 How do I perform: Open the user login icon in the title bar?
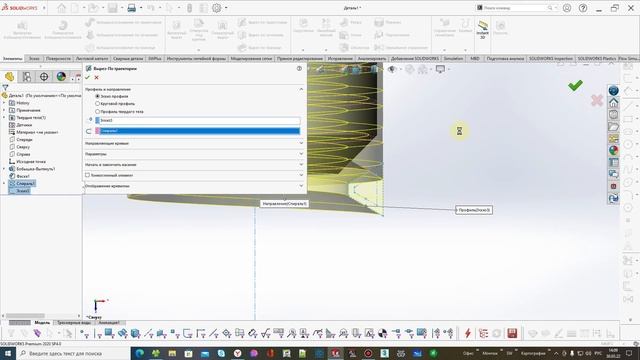pos(567,8)
